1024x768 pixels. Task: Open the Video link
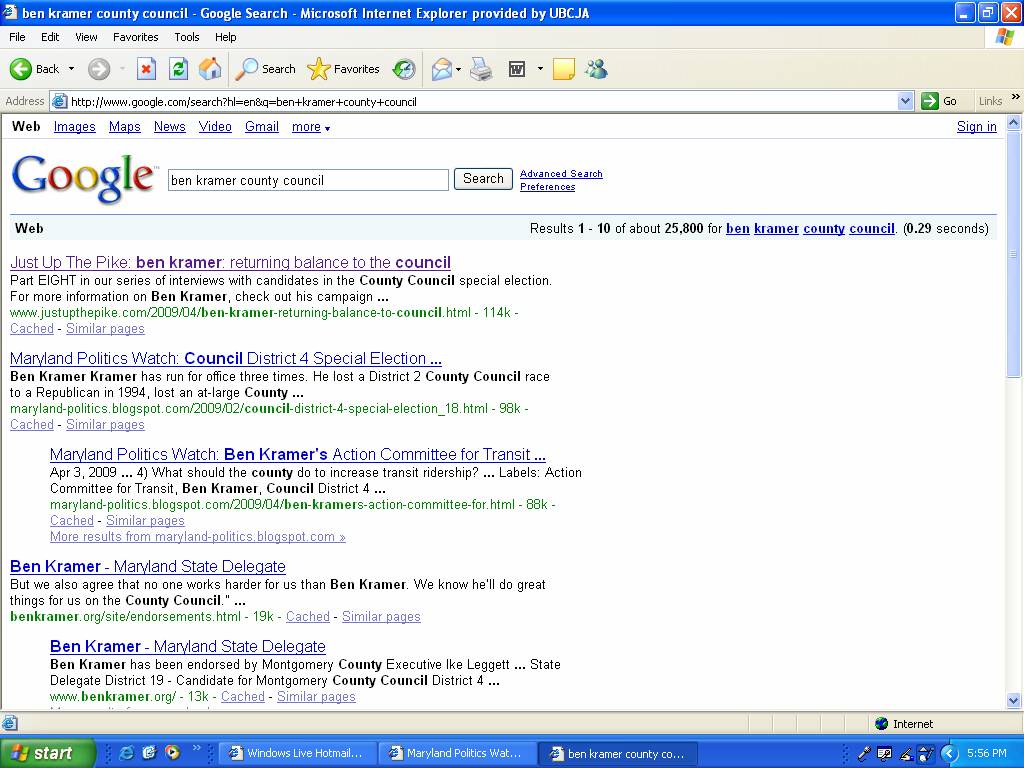(x=215, y=127)
